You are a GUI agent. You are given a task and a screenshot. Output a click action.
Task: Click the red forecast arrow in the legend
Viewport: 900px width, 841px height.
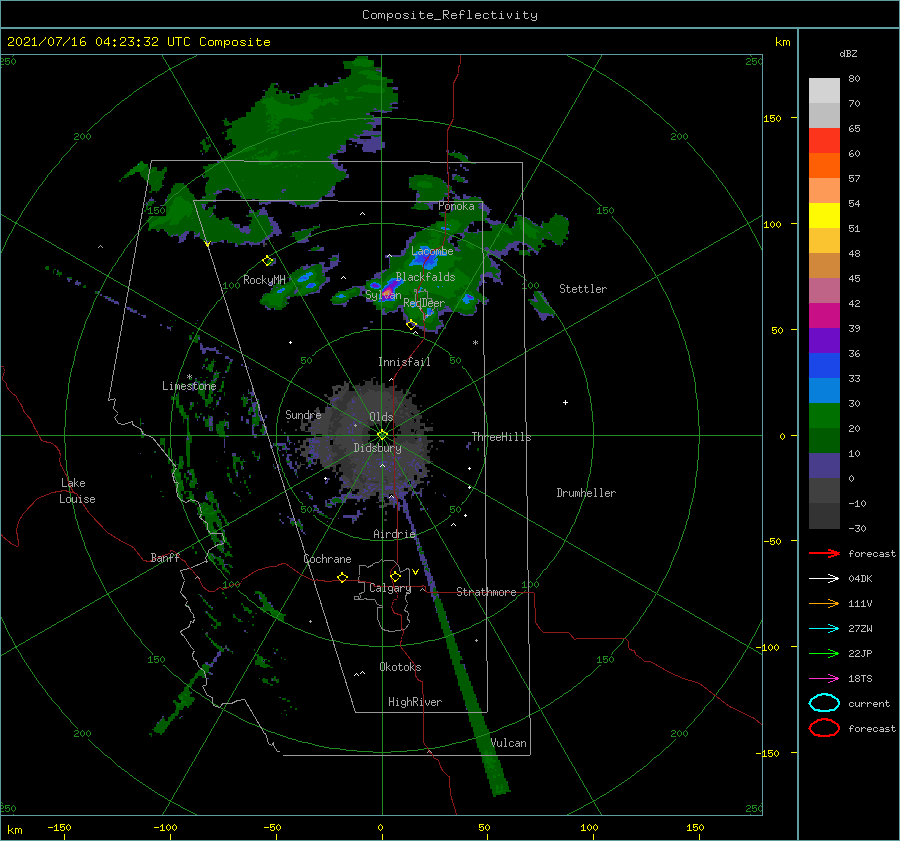[x=824, y=553]
